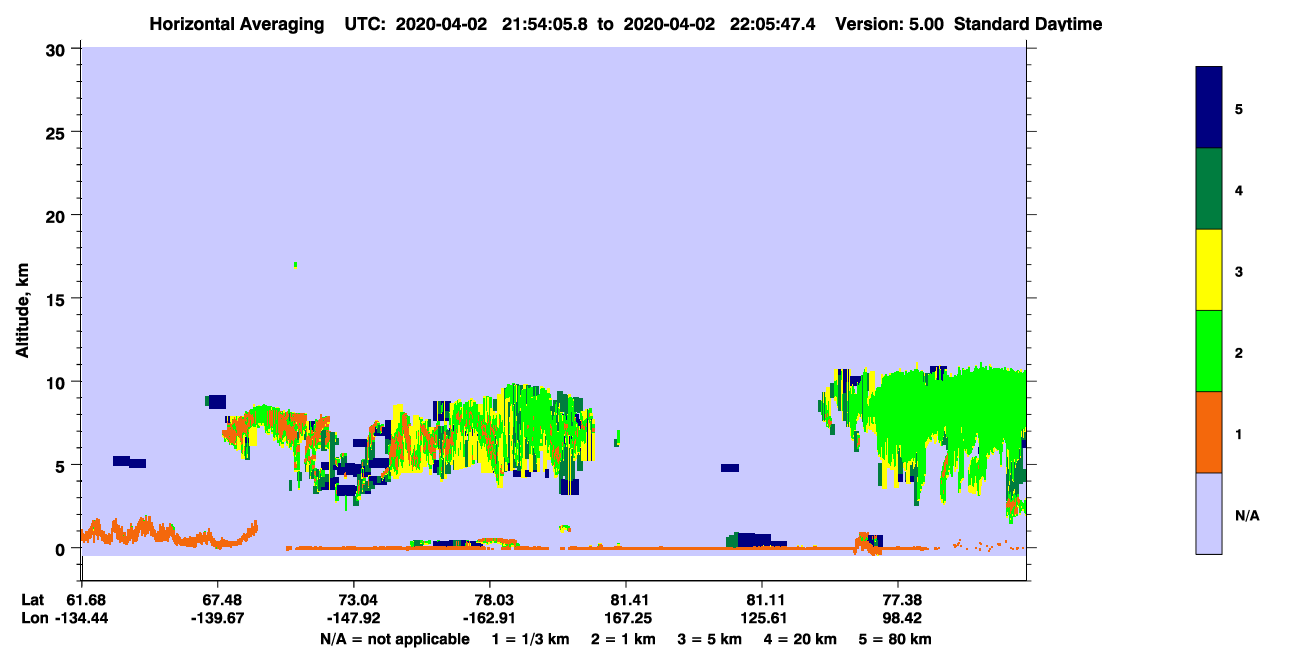
Task: Click longitude value 98.42
Action: [898, 618]
